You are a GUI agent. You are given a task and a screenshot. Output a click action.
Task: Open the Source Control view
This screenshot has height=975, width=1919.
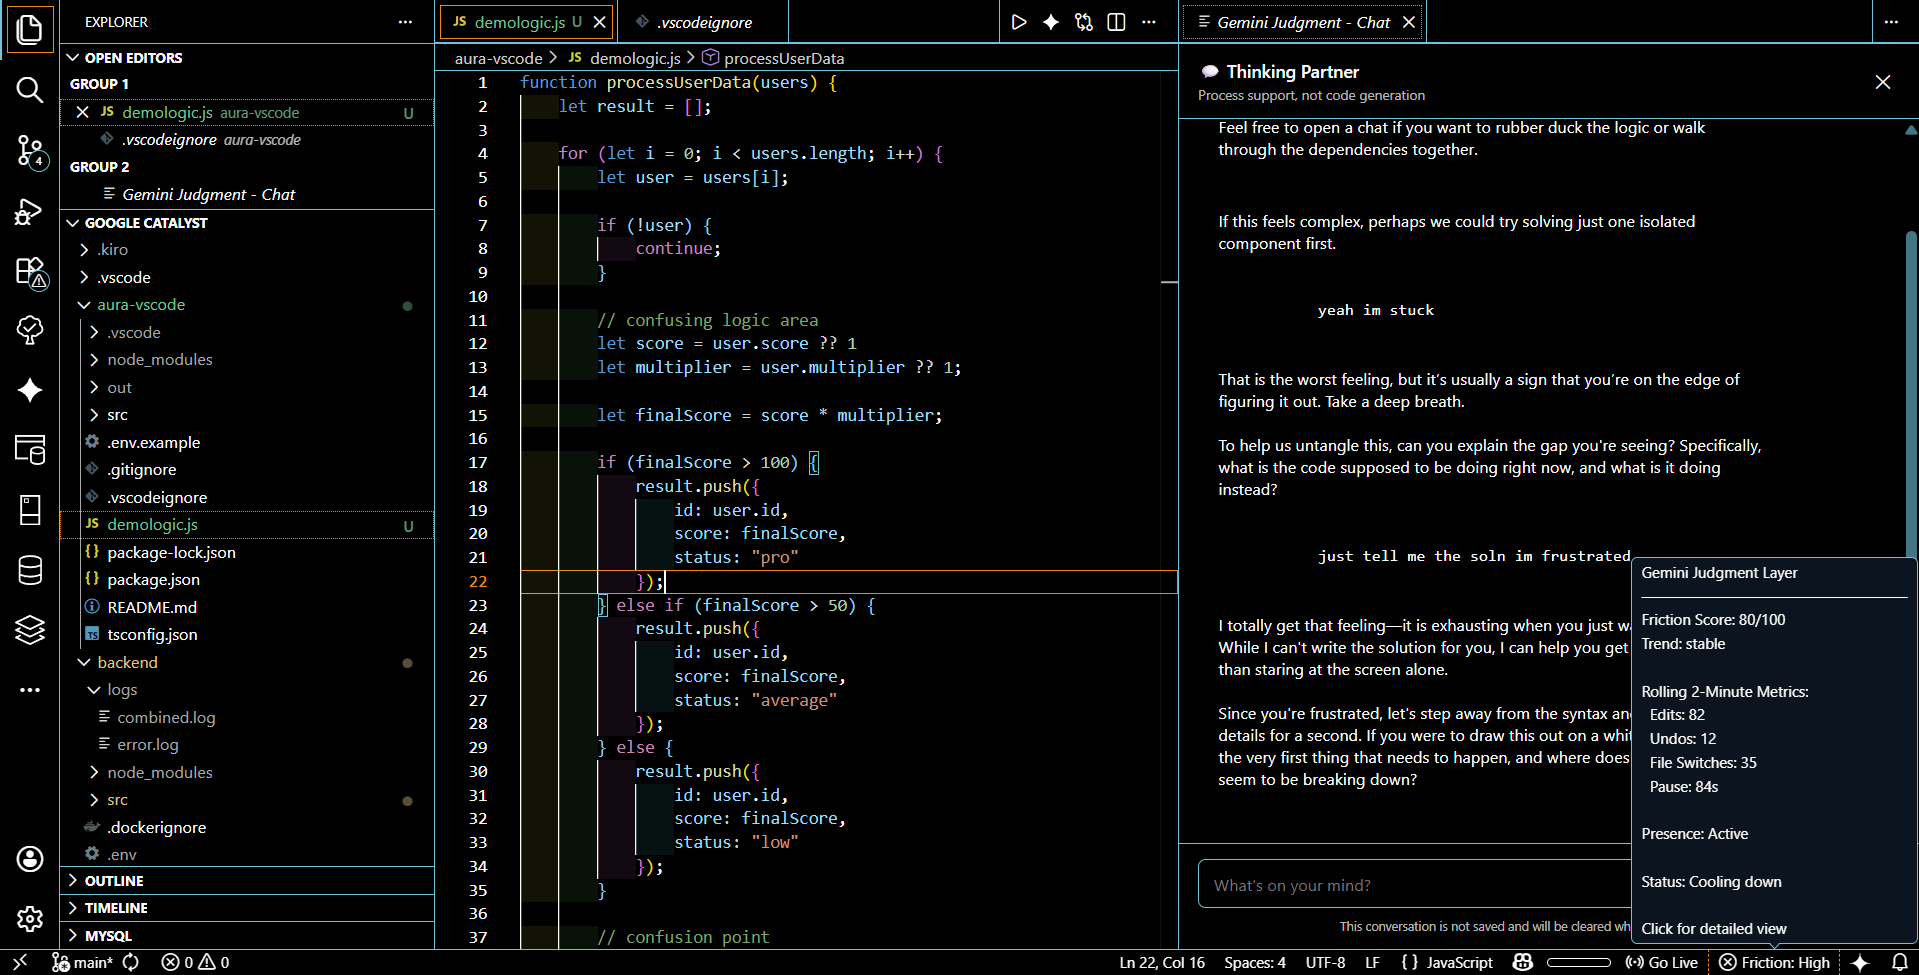[x=30, y=151]
